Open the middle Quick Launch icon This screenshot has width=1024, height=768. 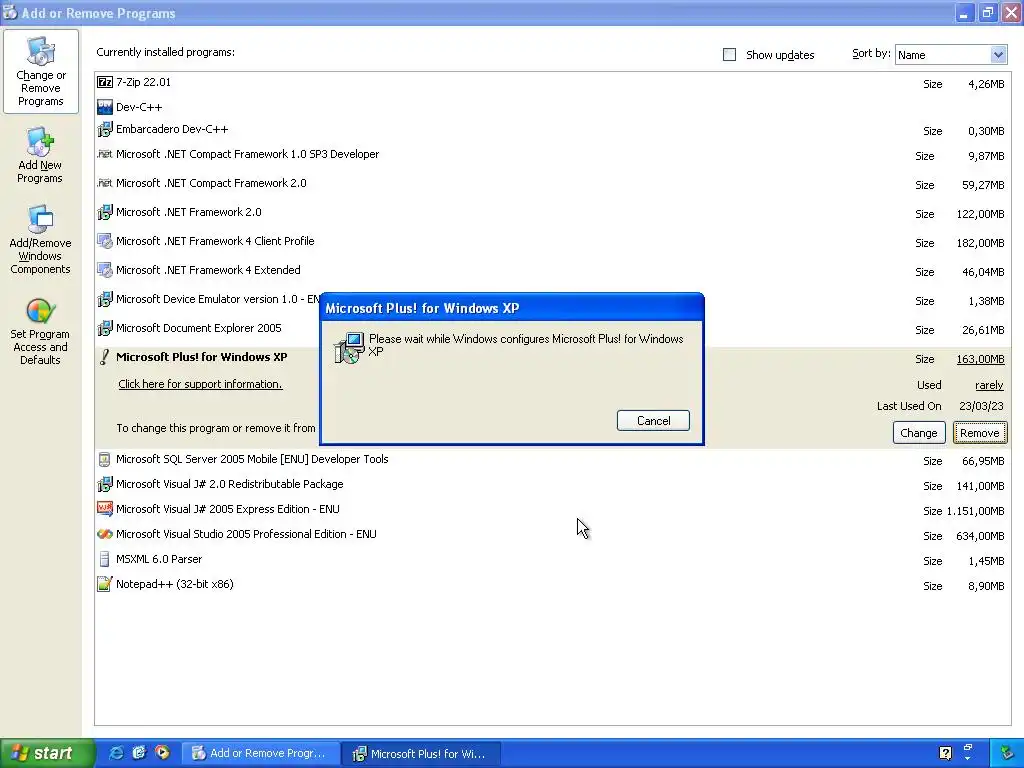[139, 753]
